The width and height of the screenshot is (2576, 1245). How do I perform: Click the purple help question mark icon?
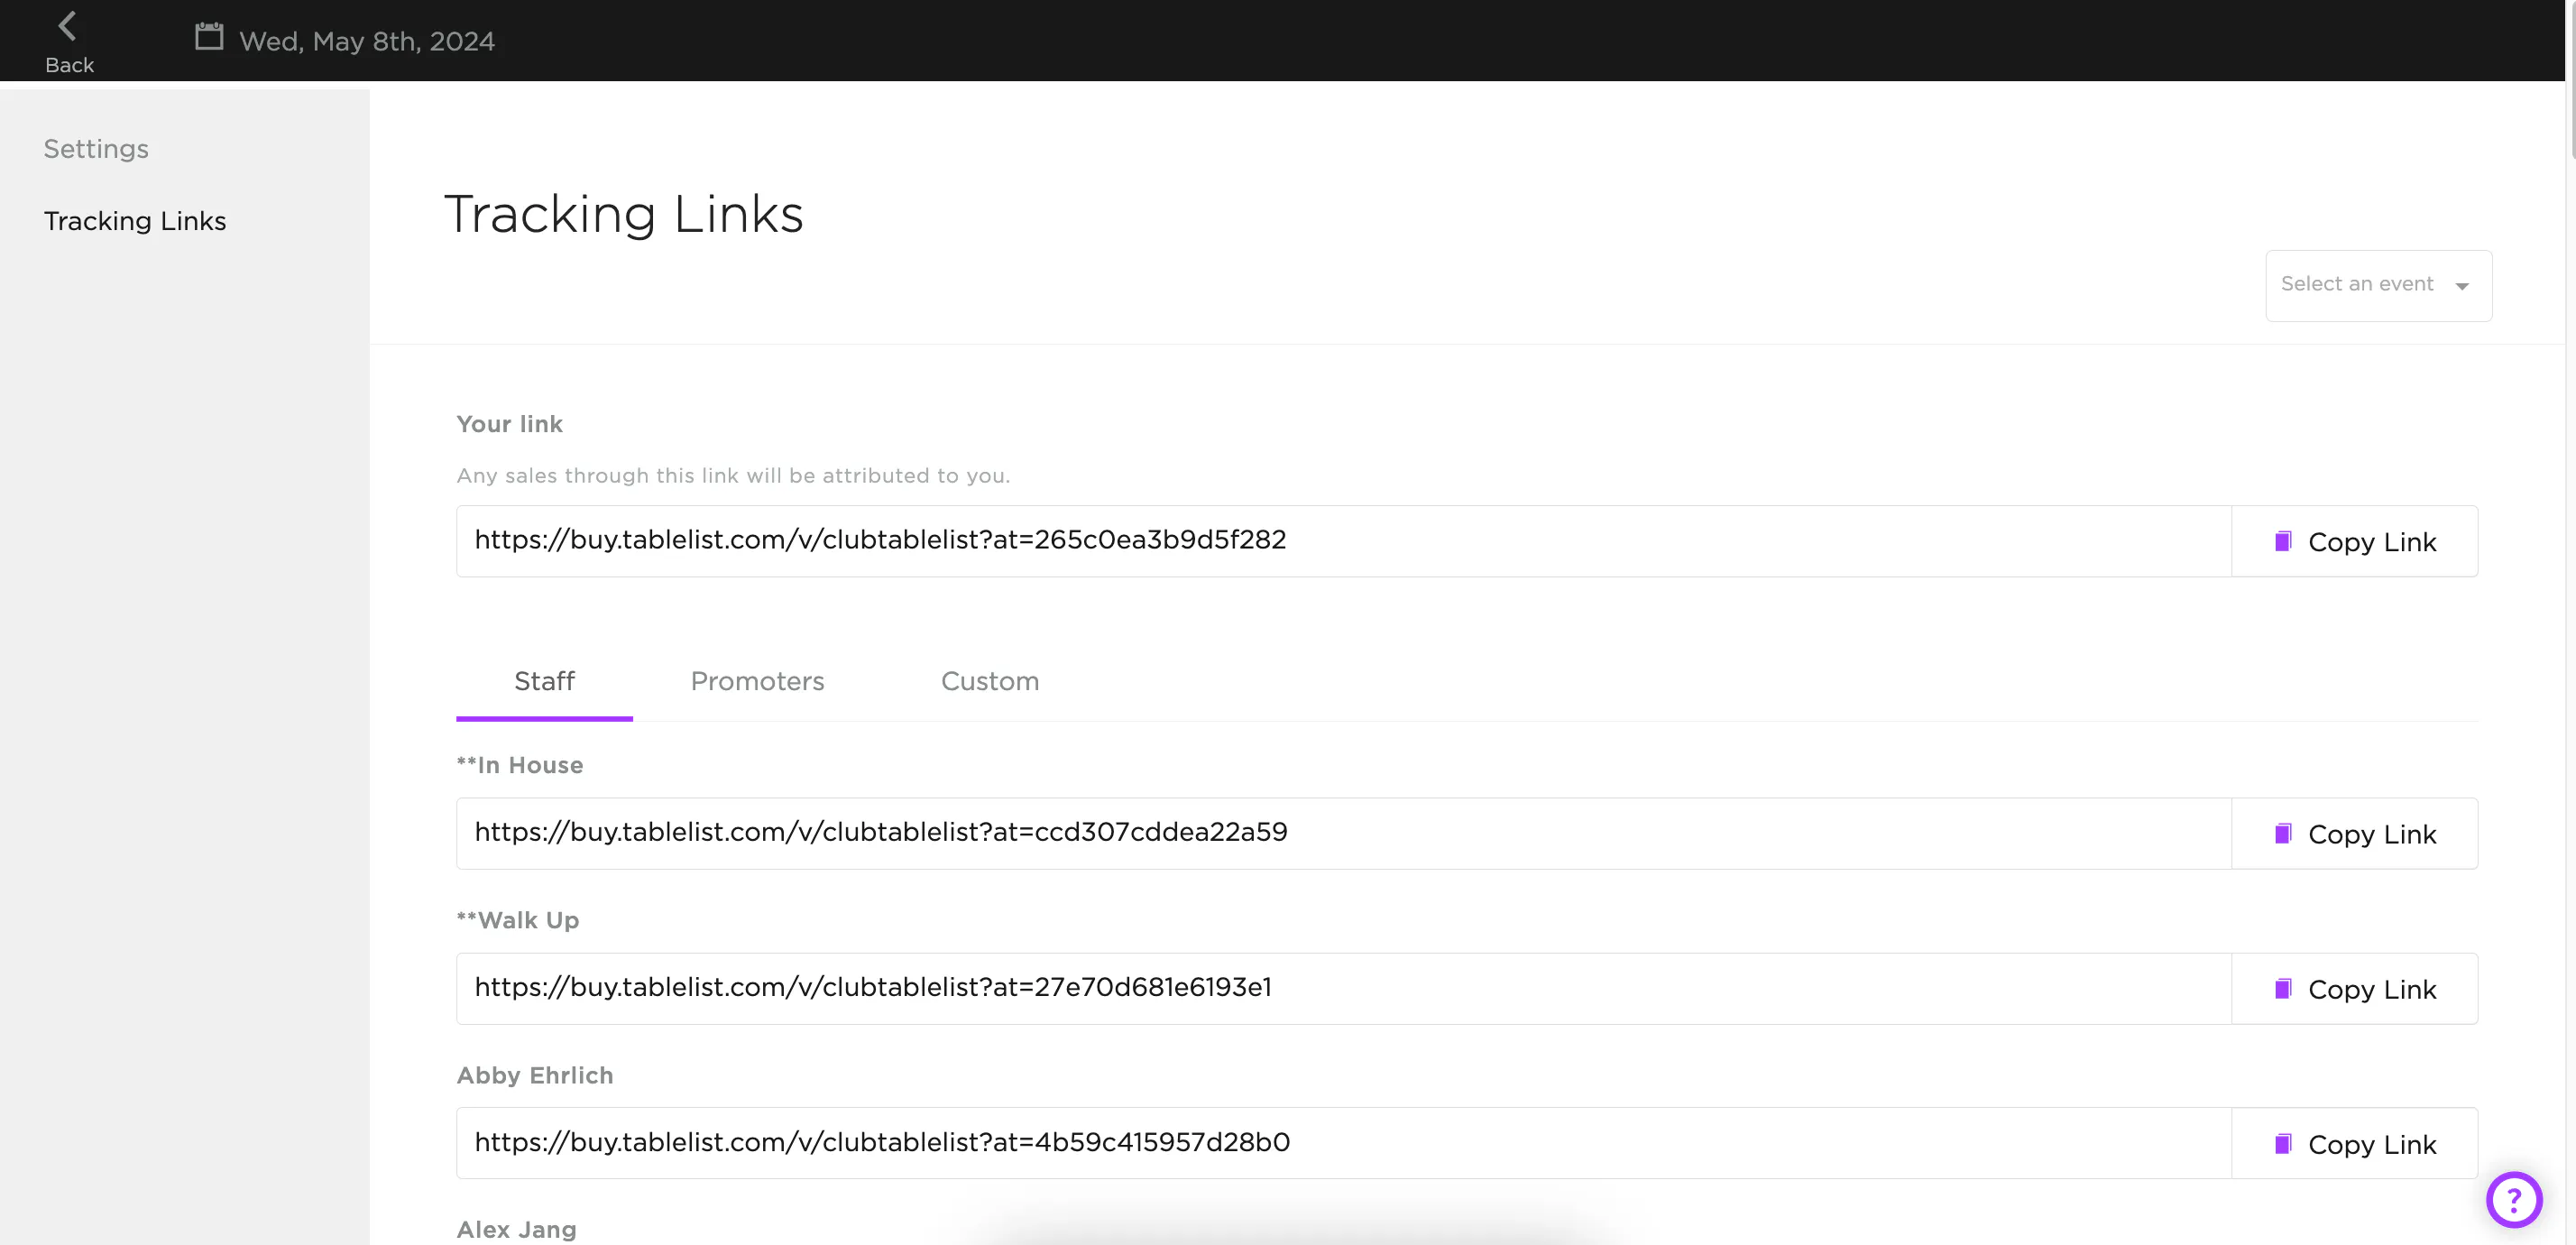(x=2513, y=1199)
